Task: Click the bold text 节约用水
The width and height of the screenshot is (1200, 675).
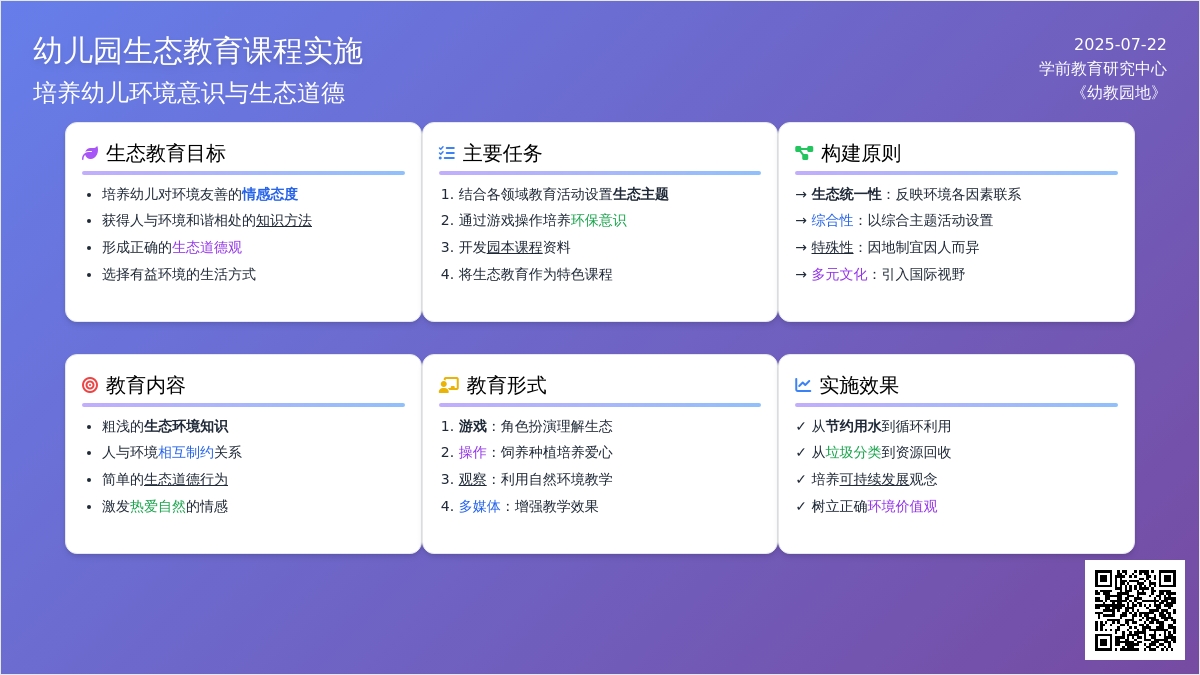Action: 854,426
